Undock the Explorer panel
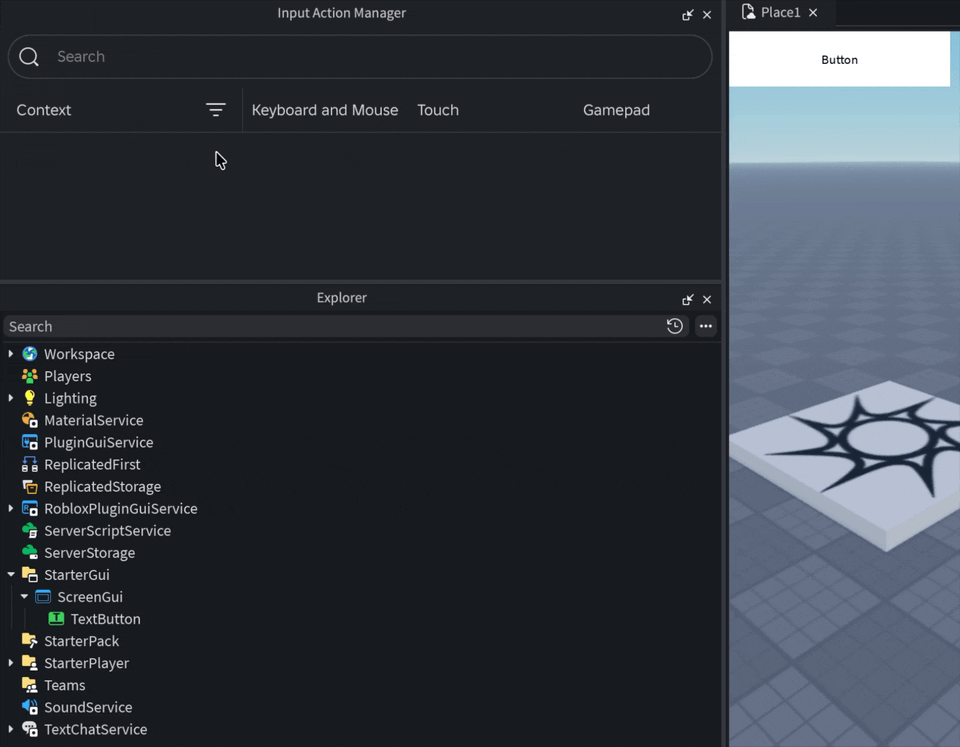This screenshot has width=960, height=747. coord(688,299)
